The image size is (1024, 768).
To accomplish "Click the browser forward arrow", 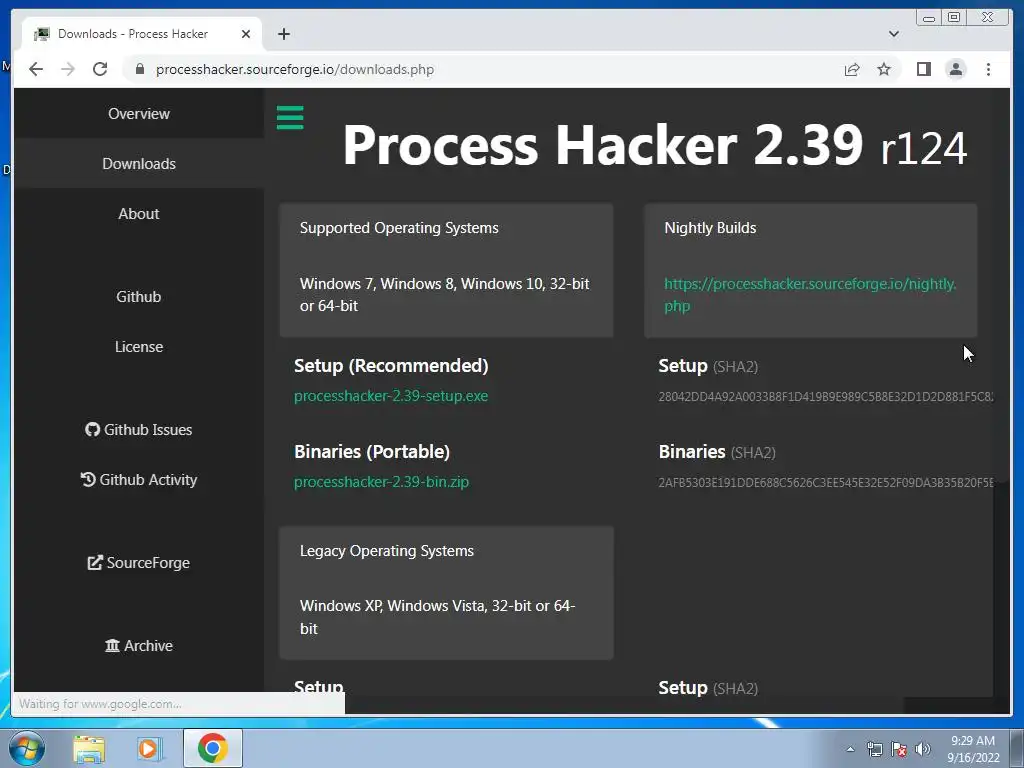I will 68,69.
